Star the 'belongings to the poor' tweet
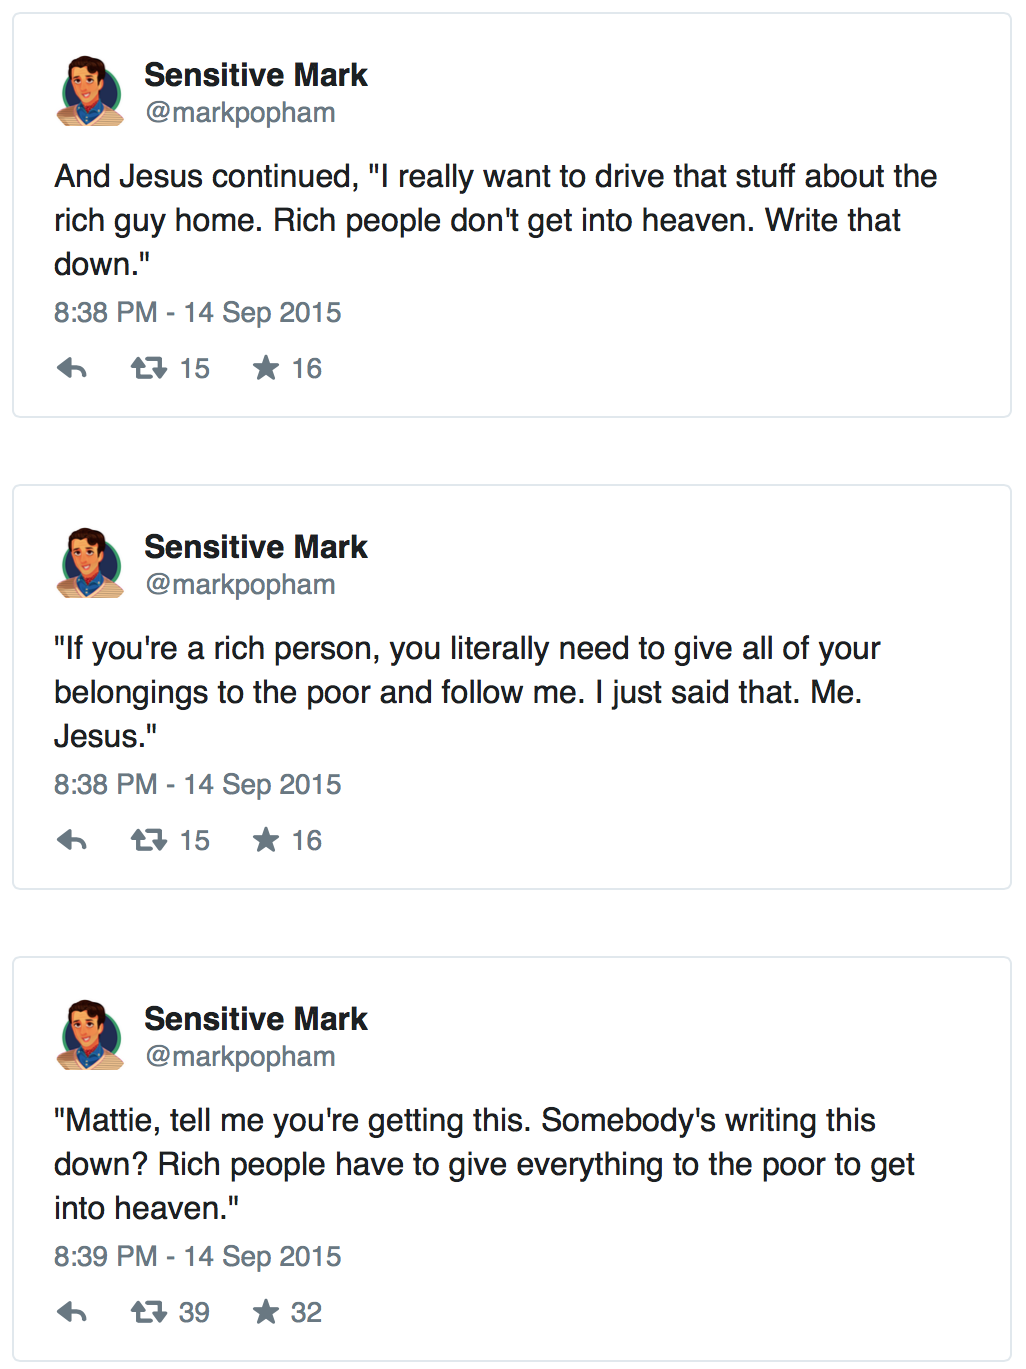 [x=266, y=840]
